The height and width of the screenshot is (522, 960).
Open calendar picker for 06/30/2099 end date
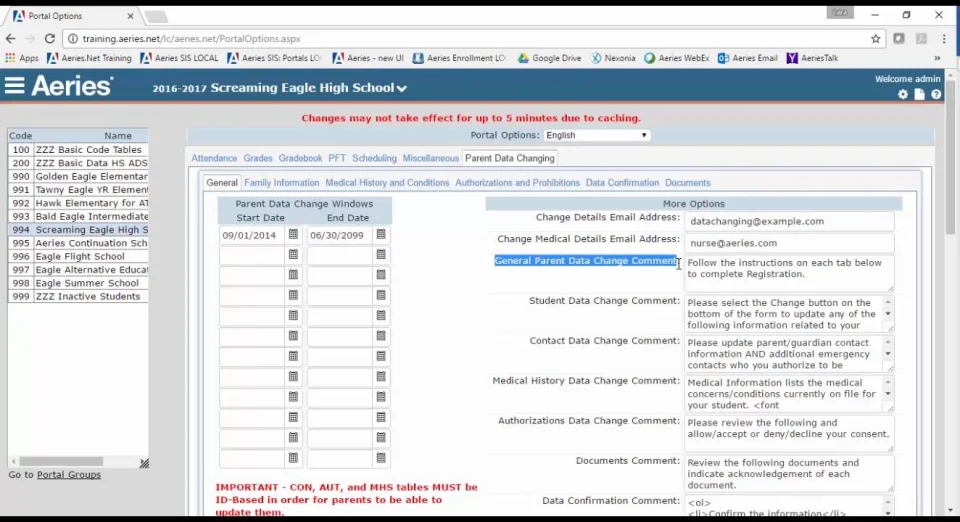(381, 234)
